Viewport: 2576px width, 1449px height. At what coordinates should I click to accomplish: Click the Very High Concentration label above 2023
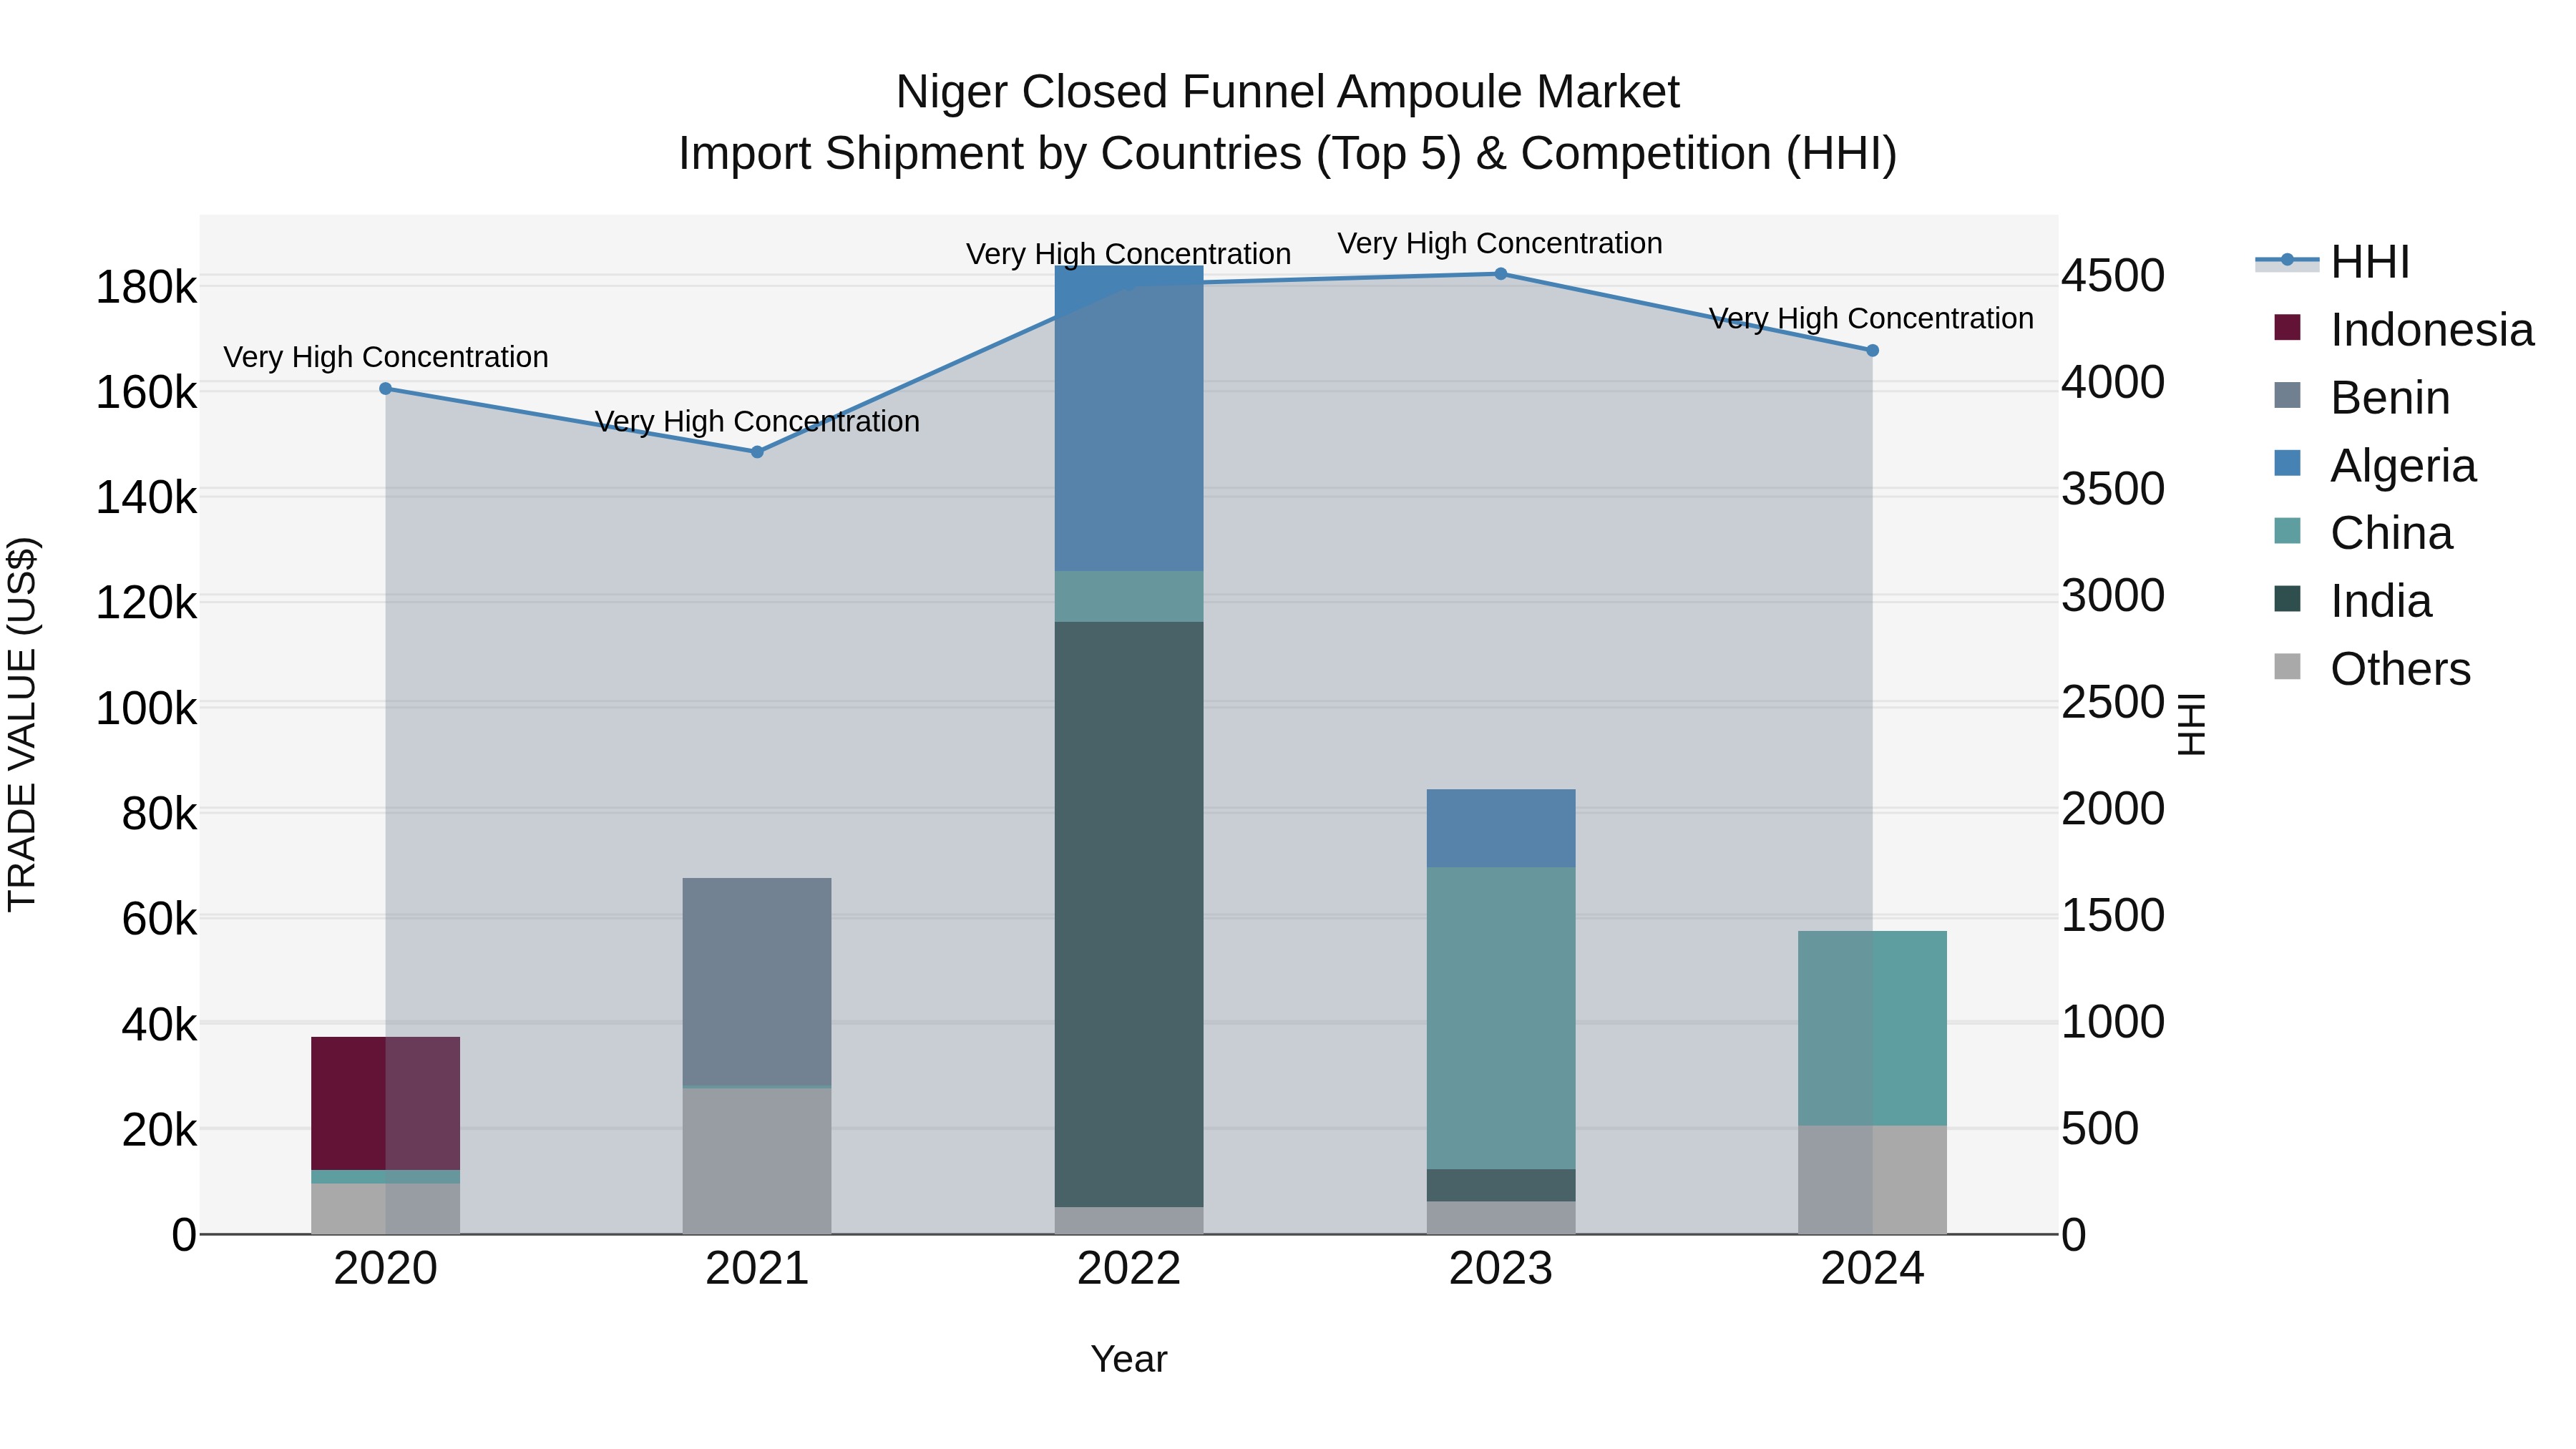click(x=1500, y=243)
